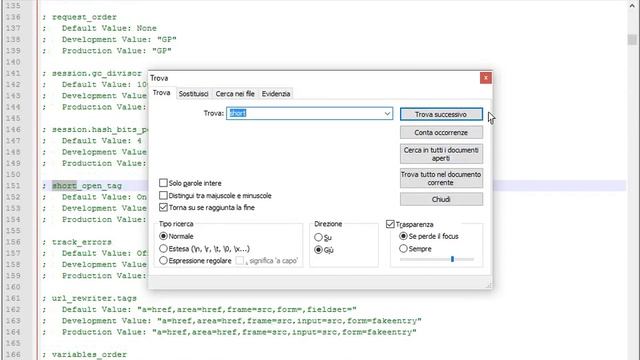Click 'Development Value: "GP"' on line 138

pos(119,40)
